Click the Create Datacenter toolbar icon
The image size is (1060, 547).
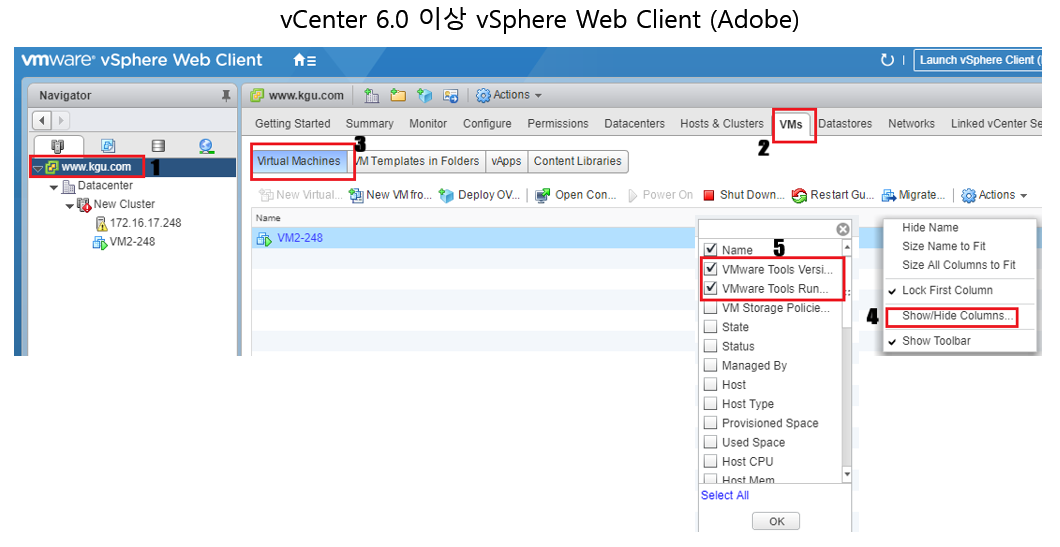click(372, 95)
